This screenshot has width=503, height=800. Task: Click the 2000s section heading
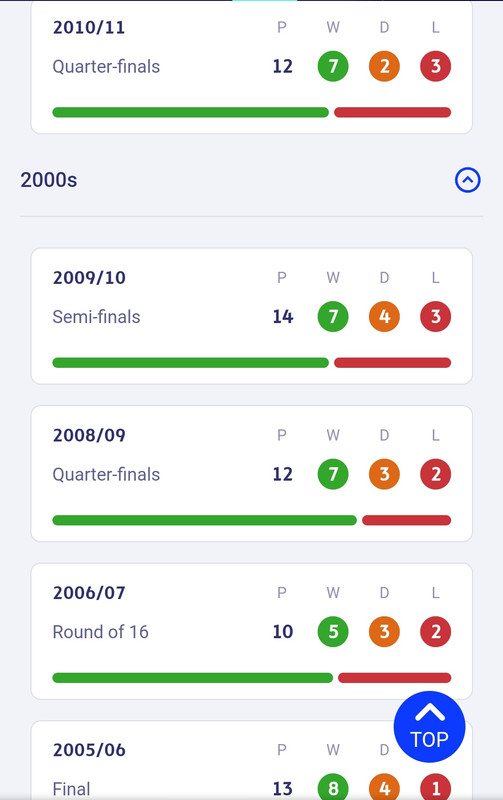pos(49,180)
